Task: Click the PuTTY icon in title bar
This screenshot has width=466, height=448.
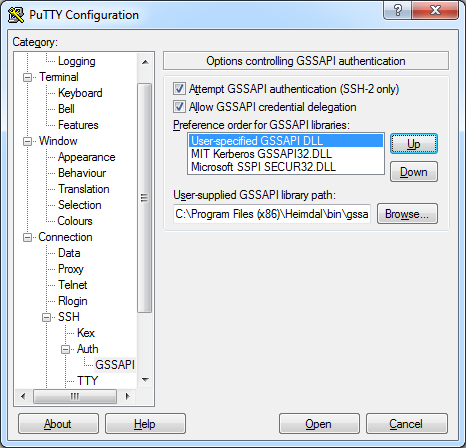Action: click(16, 15)
